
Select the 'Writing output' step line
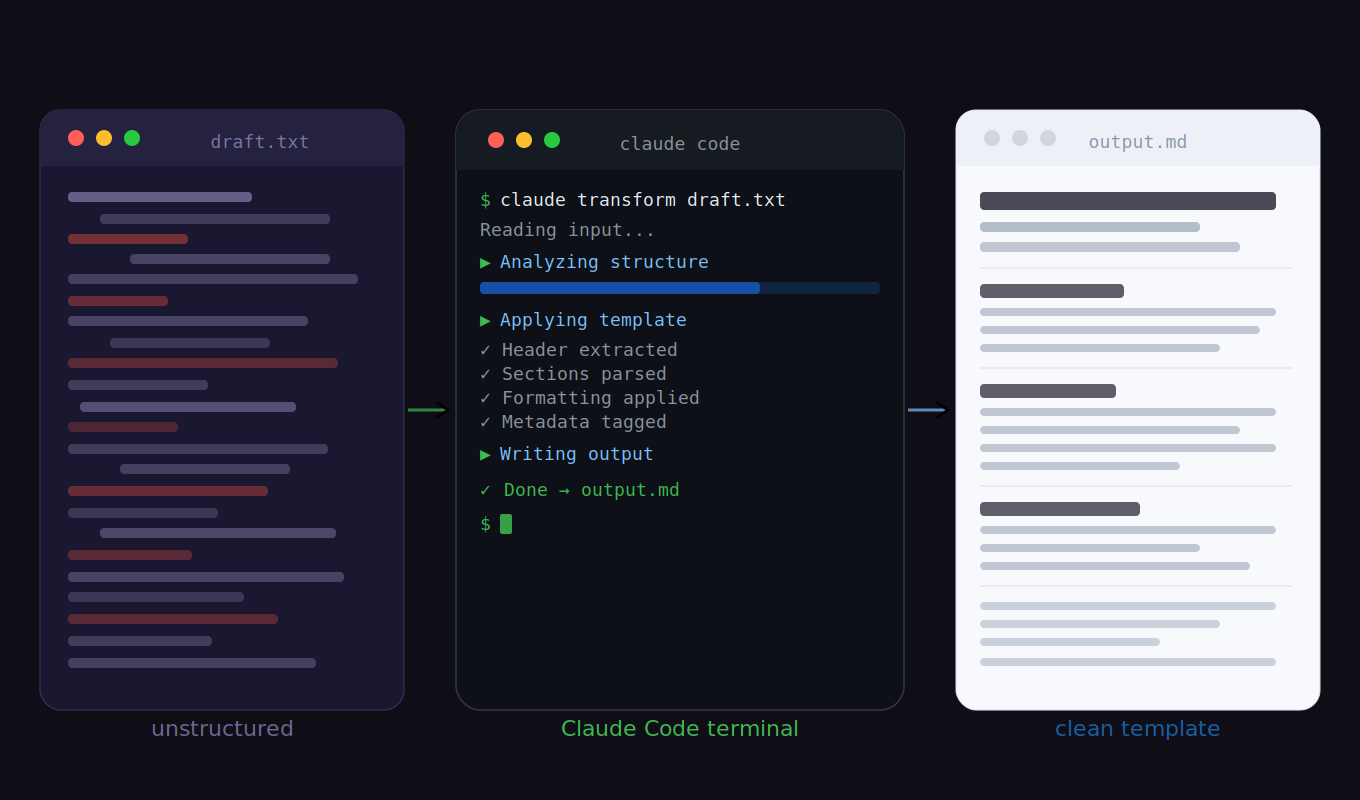(566, 454)
